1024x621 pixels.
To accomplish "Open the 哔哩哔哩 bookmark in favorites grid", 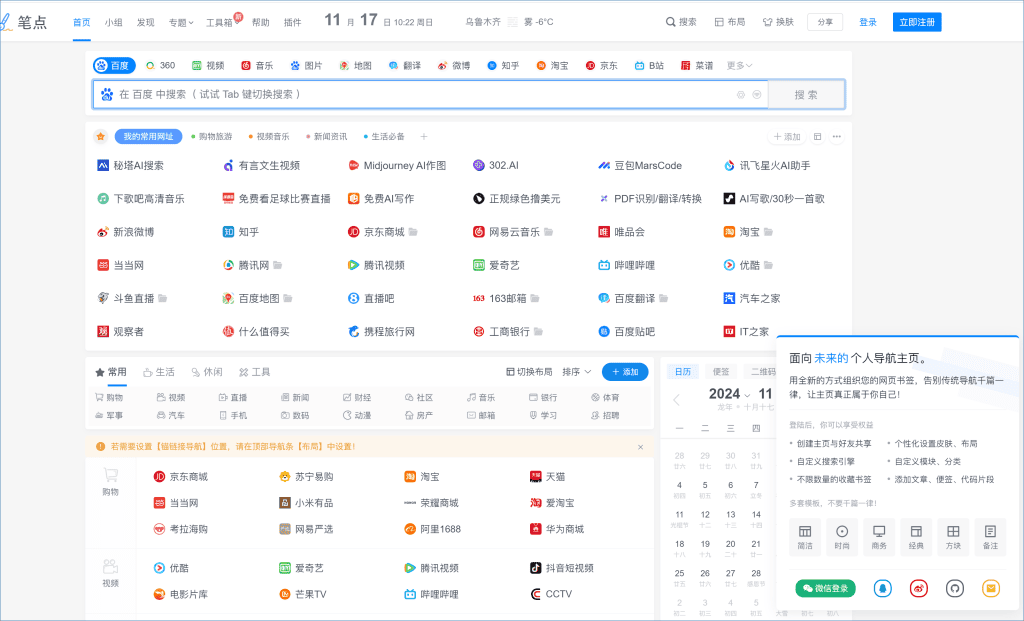I will [626, 265].
